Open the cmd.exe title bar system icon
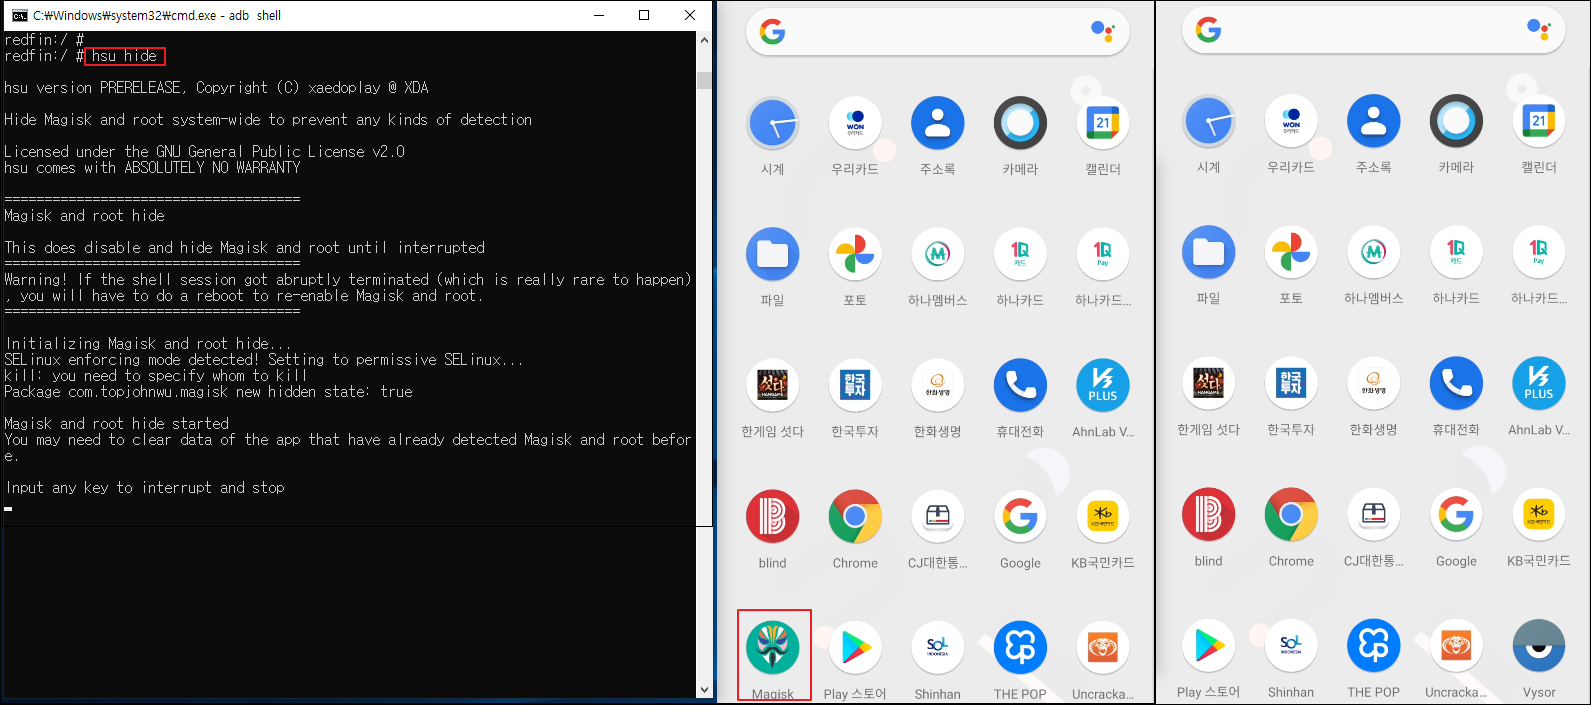The width and height of the screenshot is (1591, 705). coord(18,15)
